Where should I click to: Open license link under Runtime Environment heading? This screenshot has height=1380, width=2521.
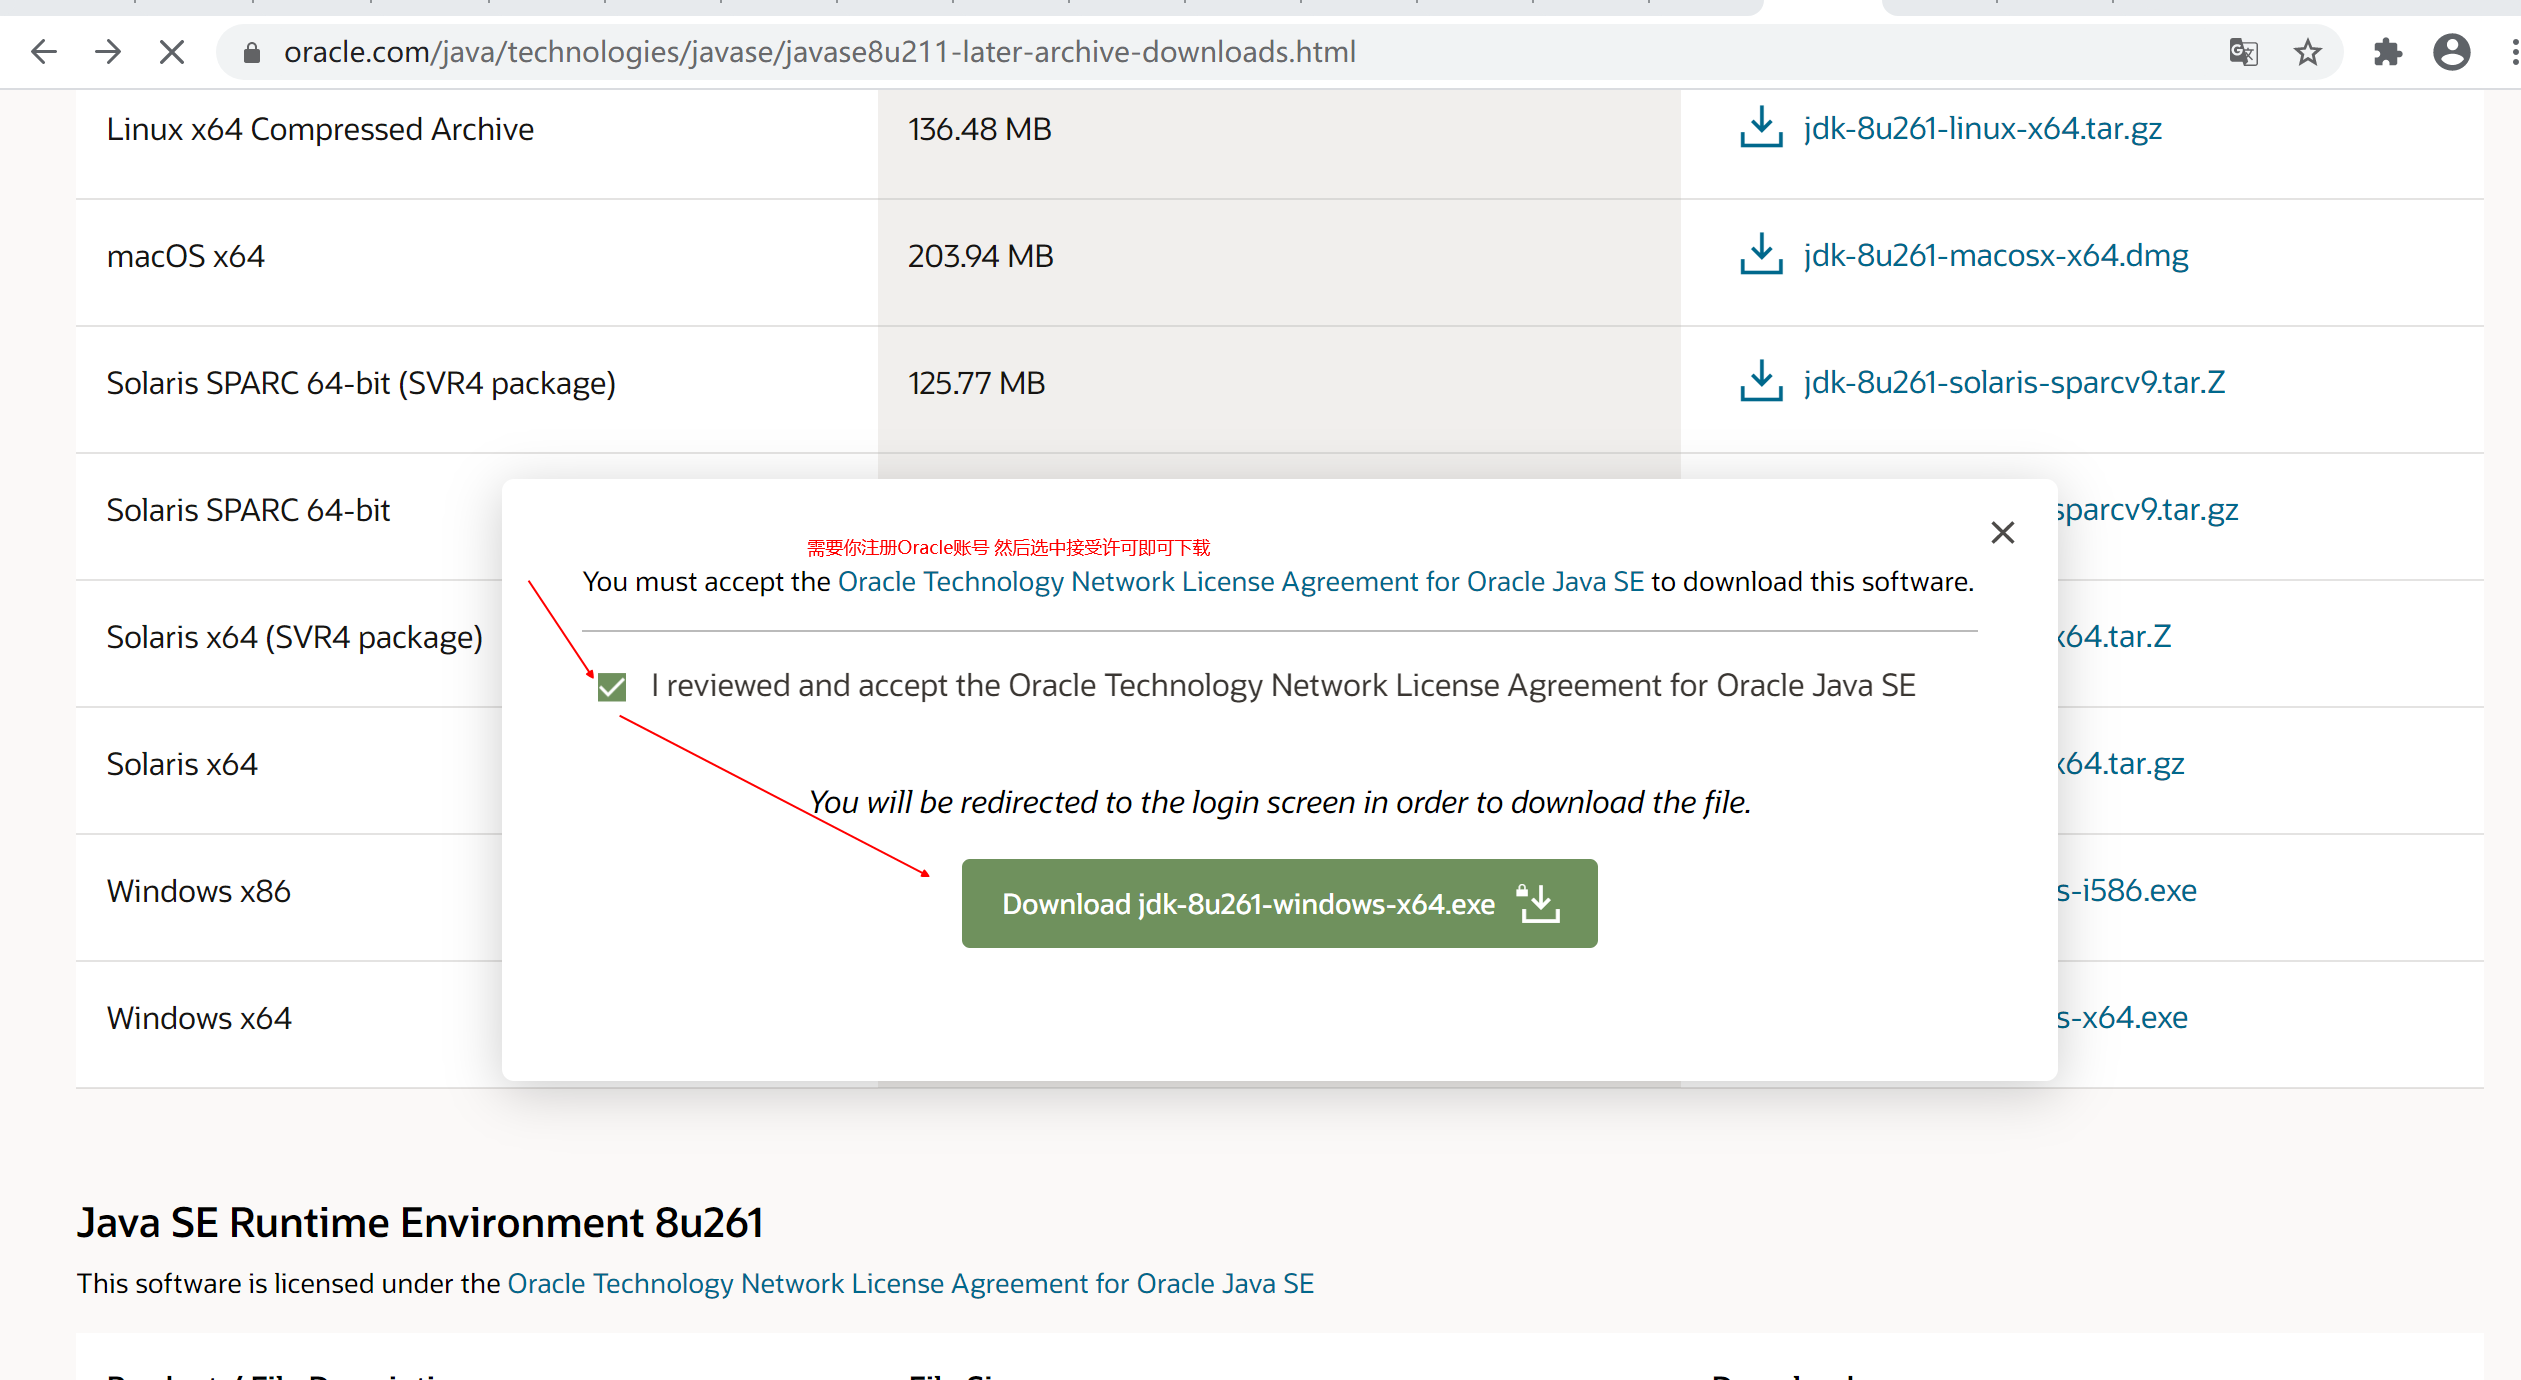910,1284
